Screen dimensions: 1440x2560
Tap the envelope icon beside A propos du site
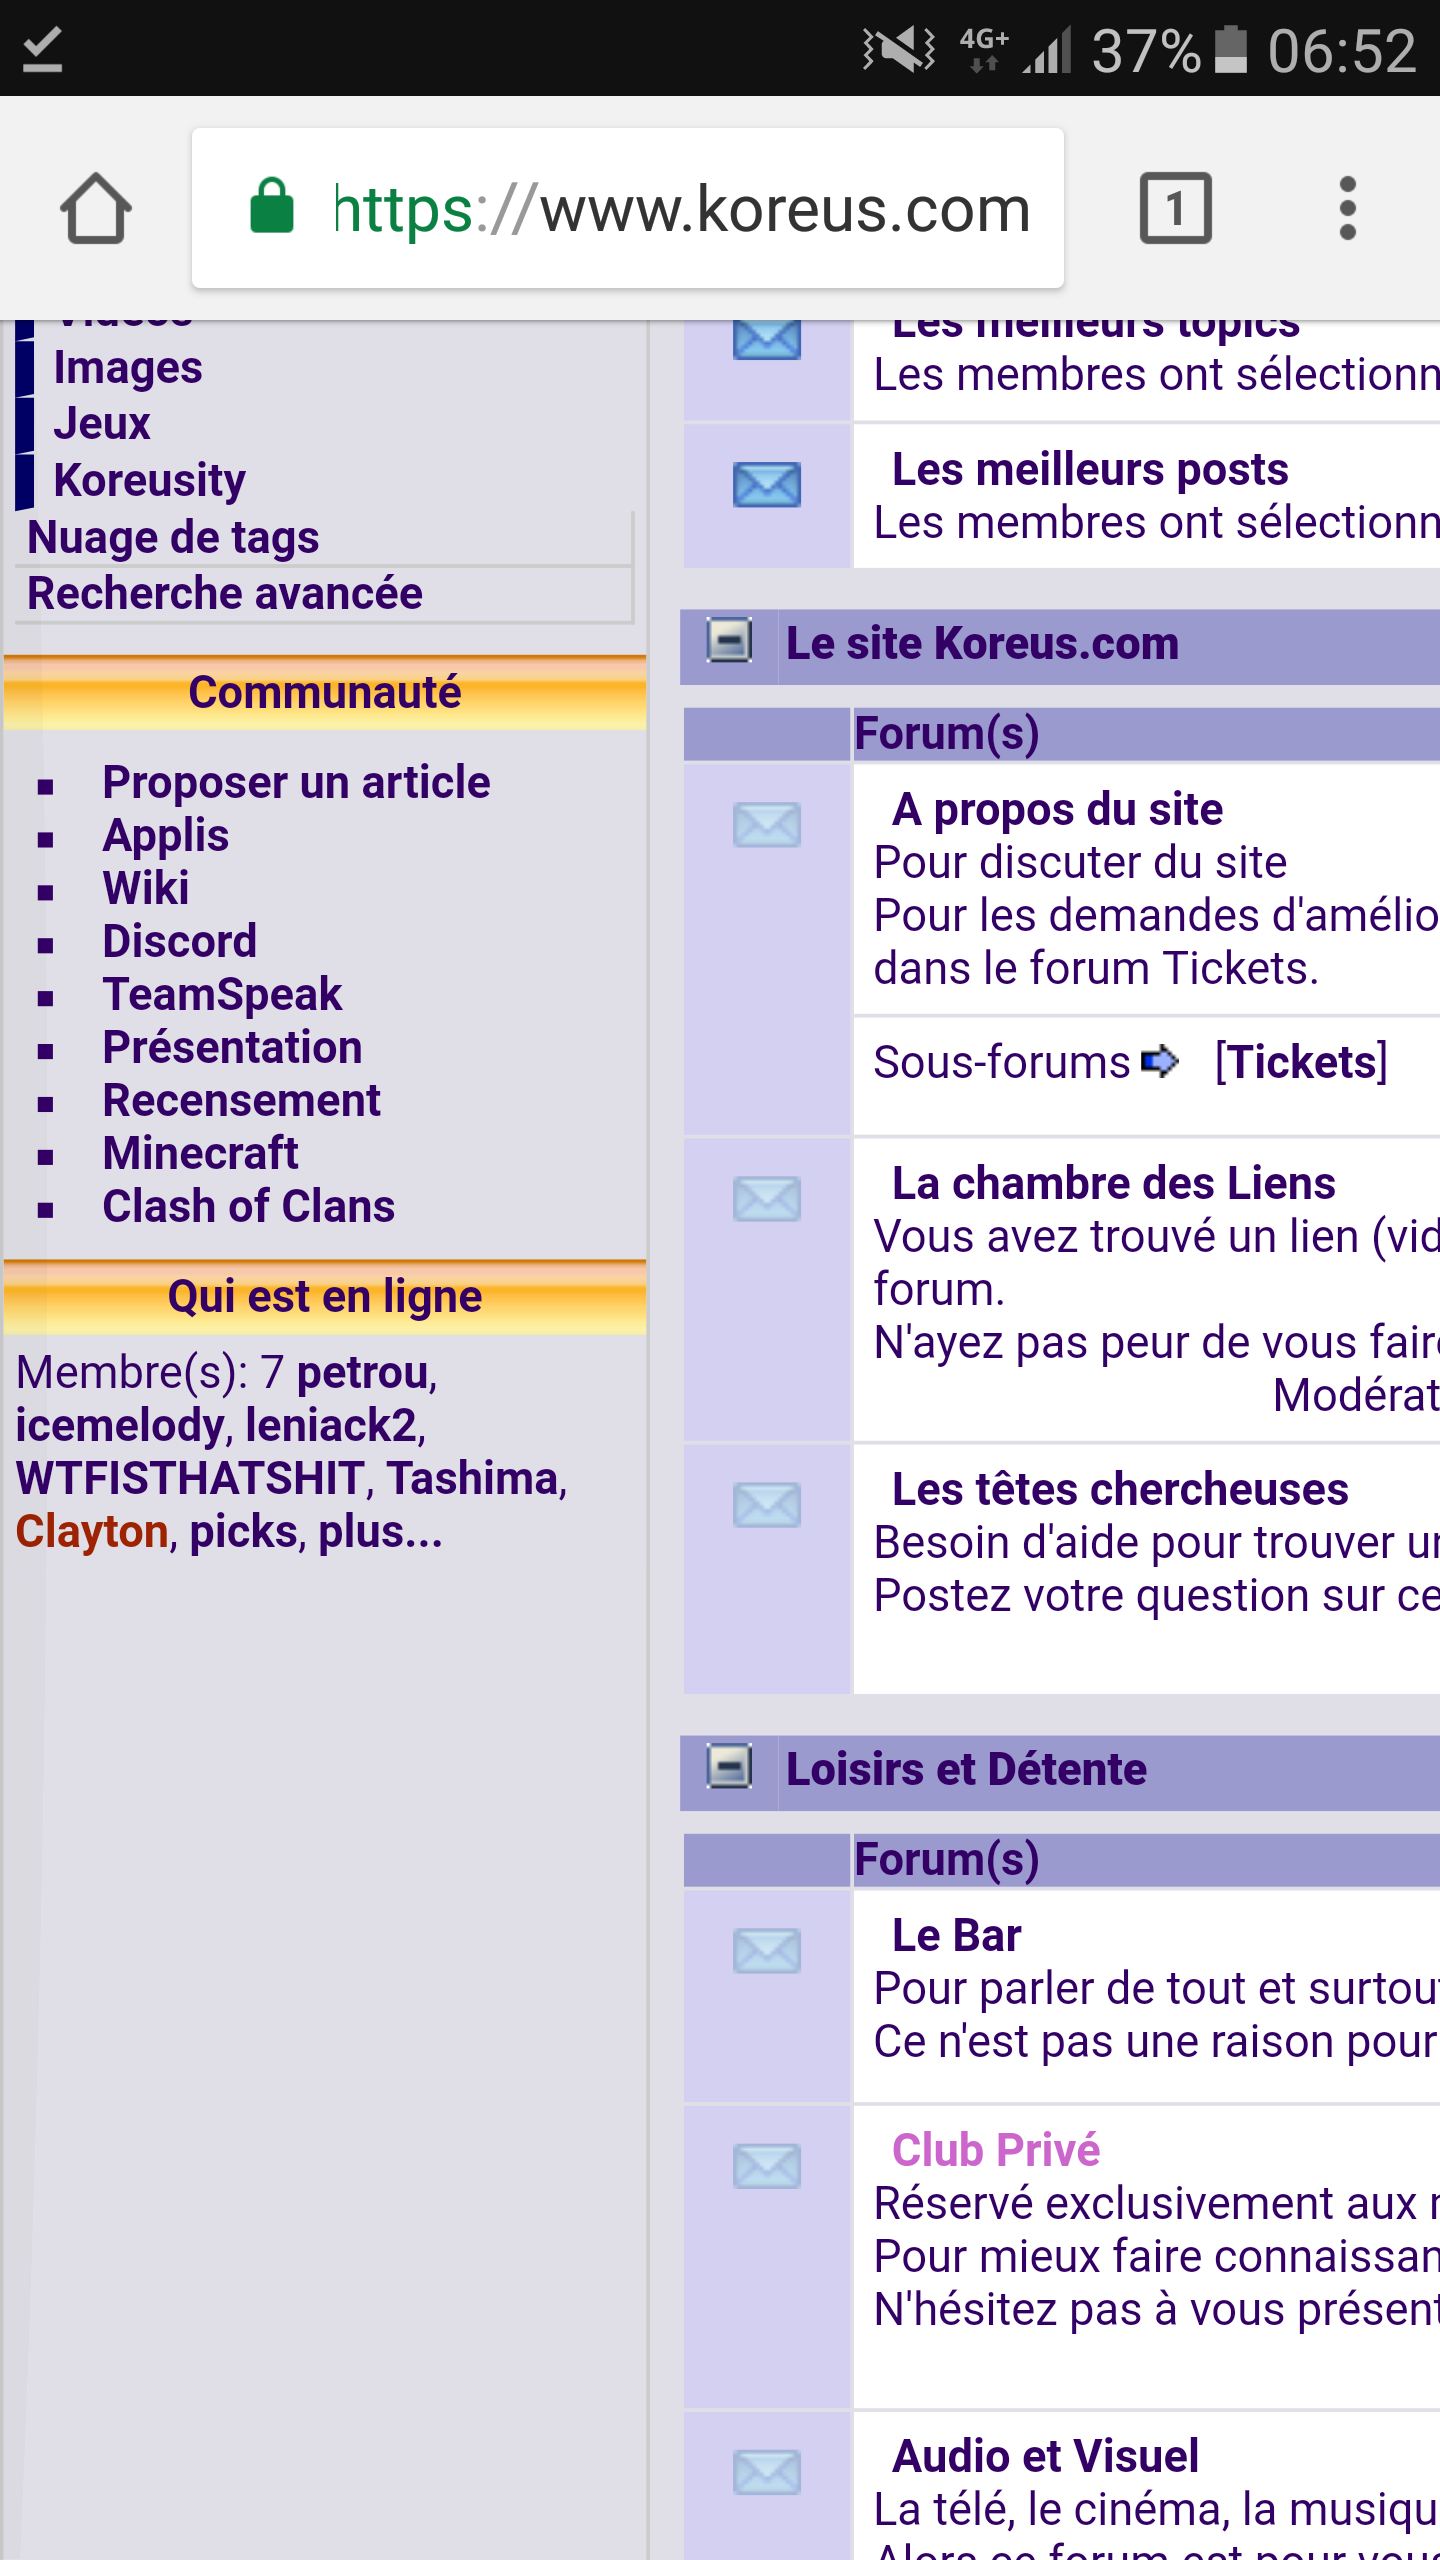point(766,825)
